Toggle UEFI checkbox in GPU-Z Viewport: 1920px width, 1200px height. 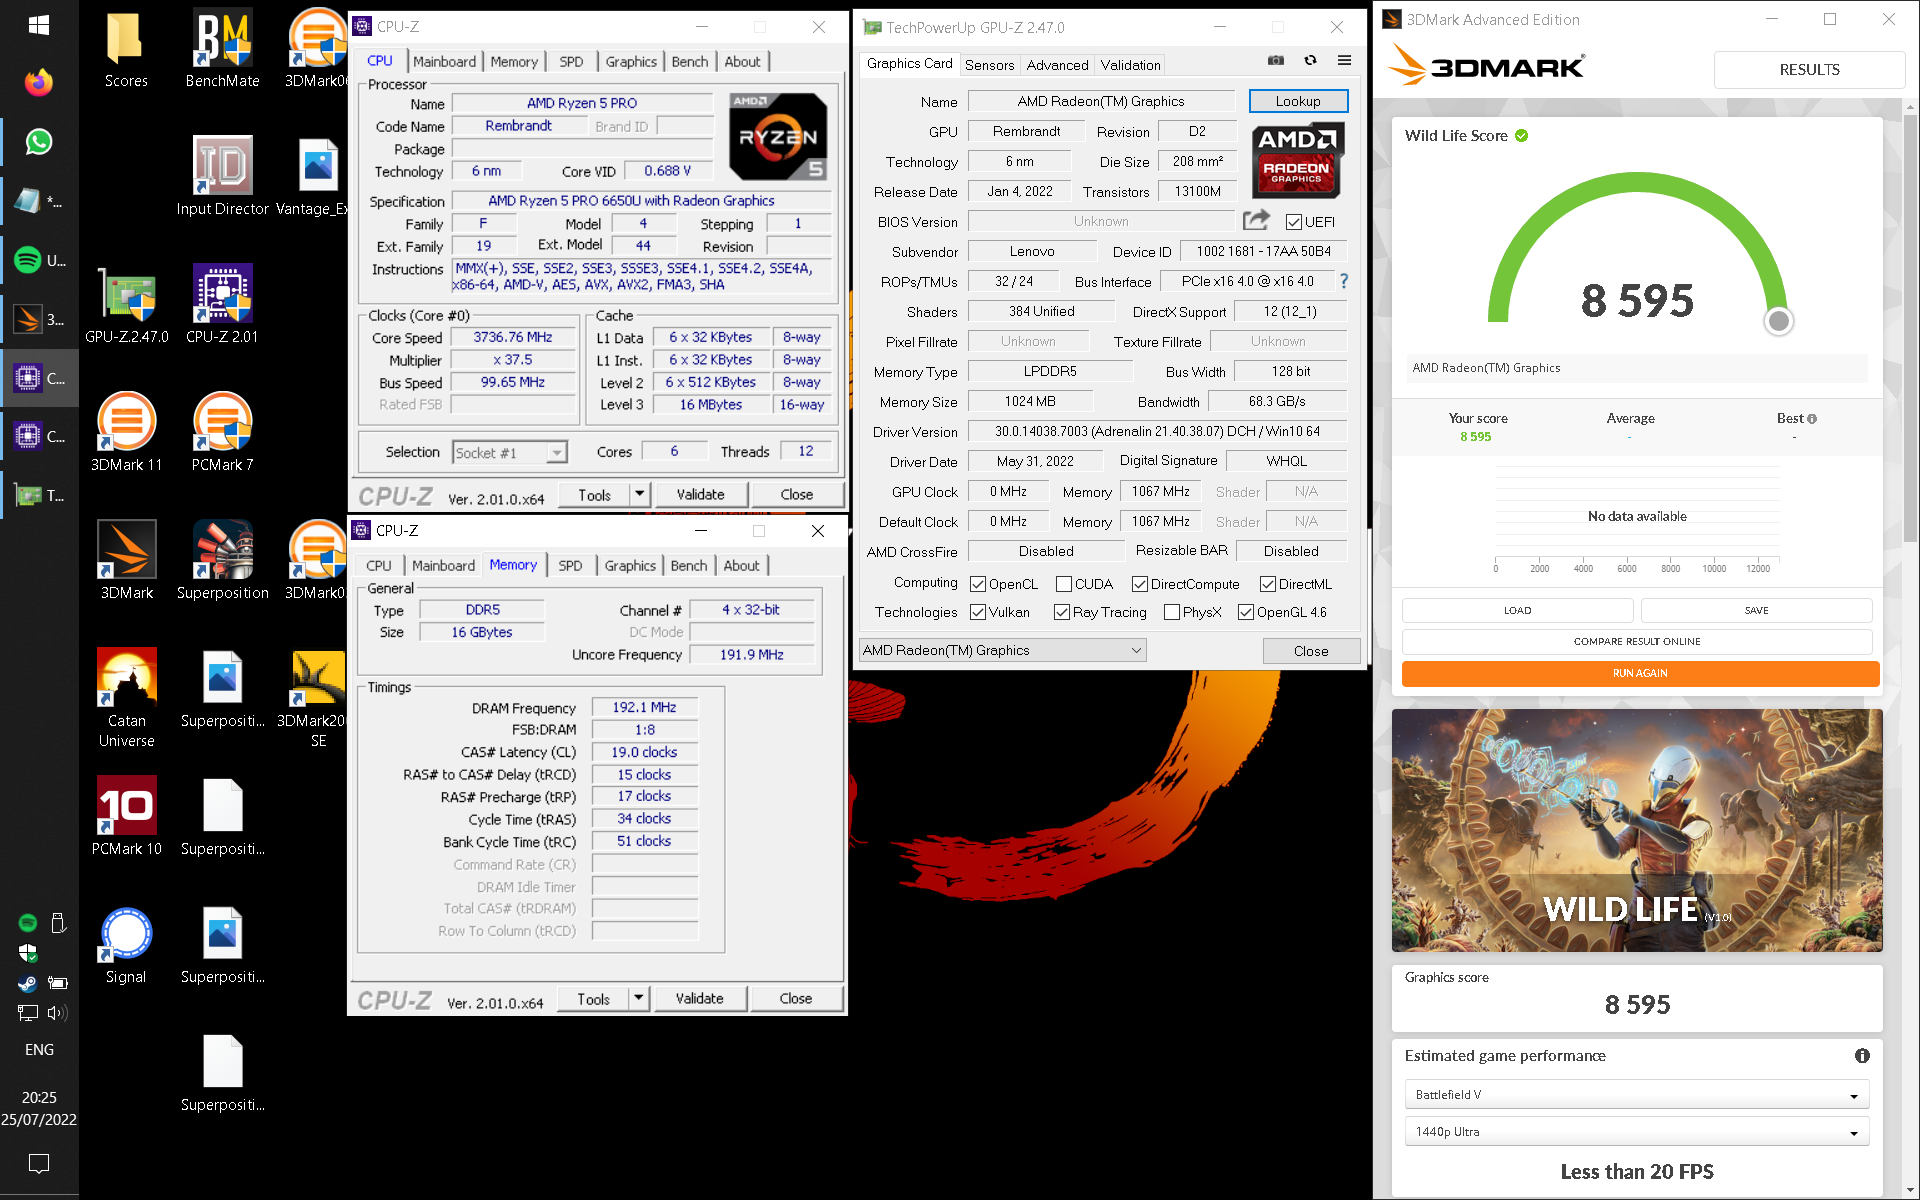[x=1294, y=222]
